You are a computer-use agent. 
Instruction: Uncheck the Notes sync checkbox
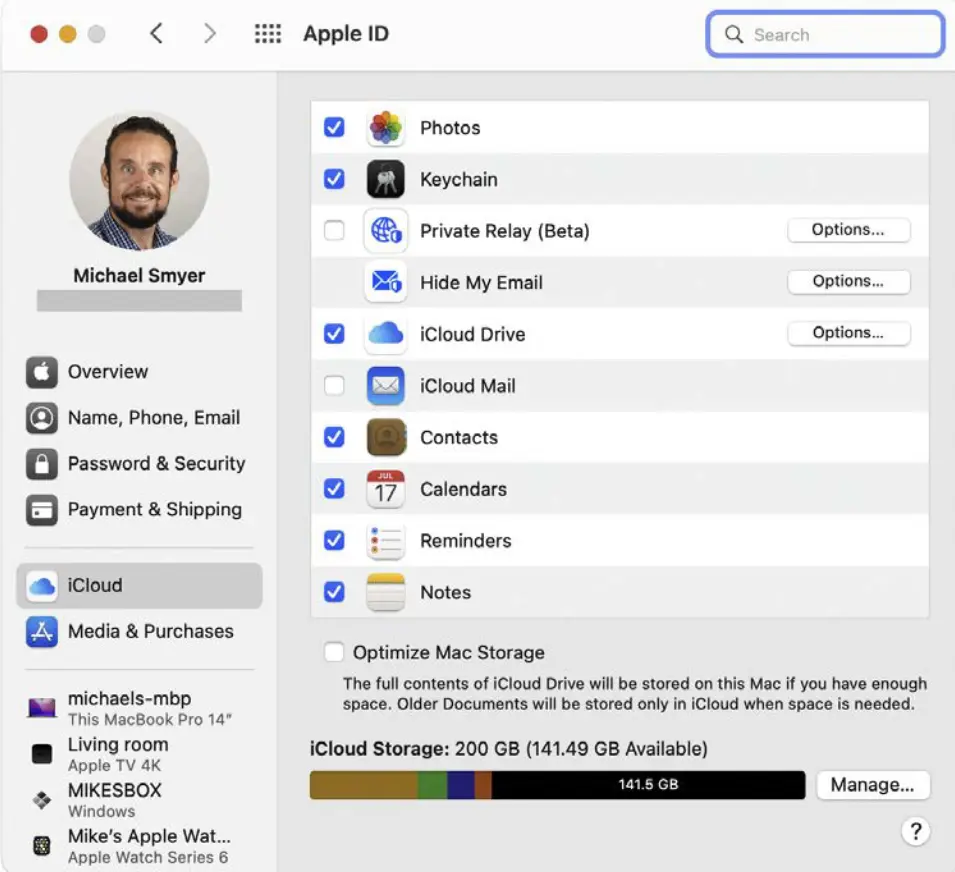[334, 592]
